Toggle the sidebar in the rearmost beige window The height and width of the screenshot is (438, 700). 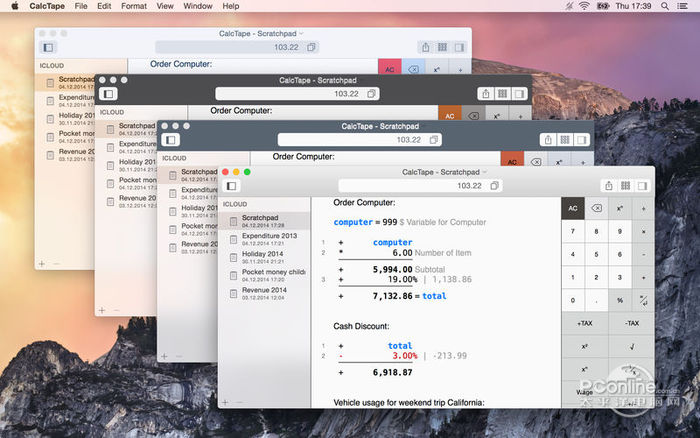click(48, 47)
